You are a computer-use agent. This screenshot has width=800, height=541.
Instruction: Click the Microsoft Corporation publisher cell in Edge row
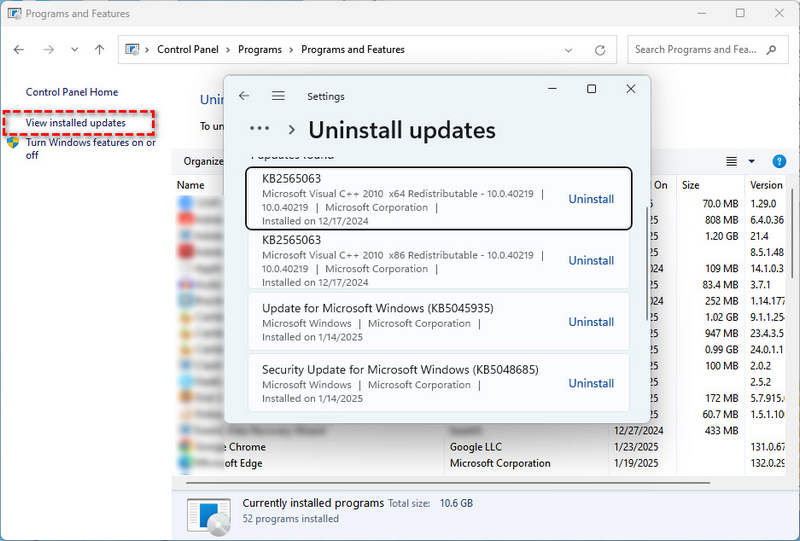(500, 463)
